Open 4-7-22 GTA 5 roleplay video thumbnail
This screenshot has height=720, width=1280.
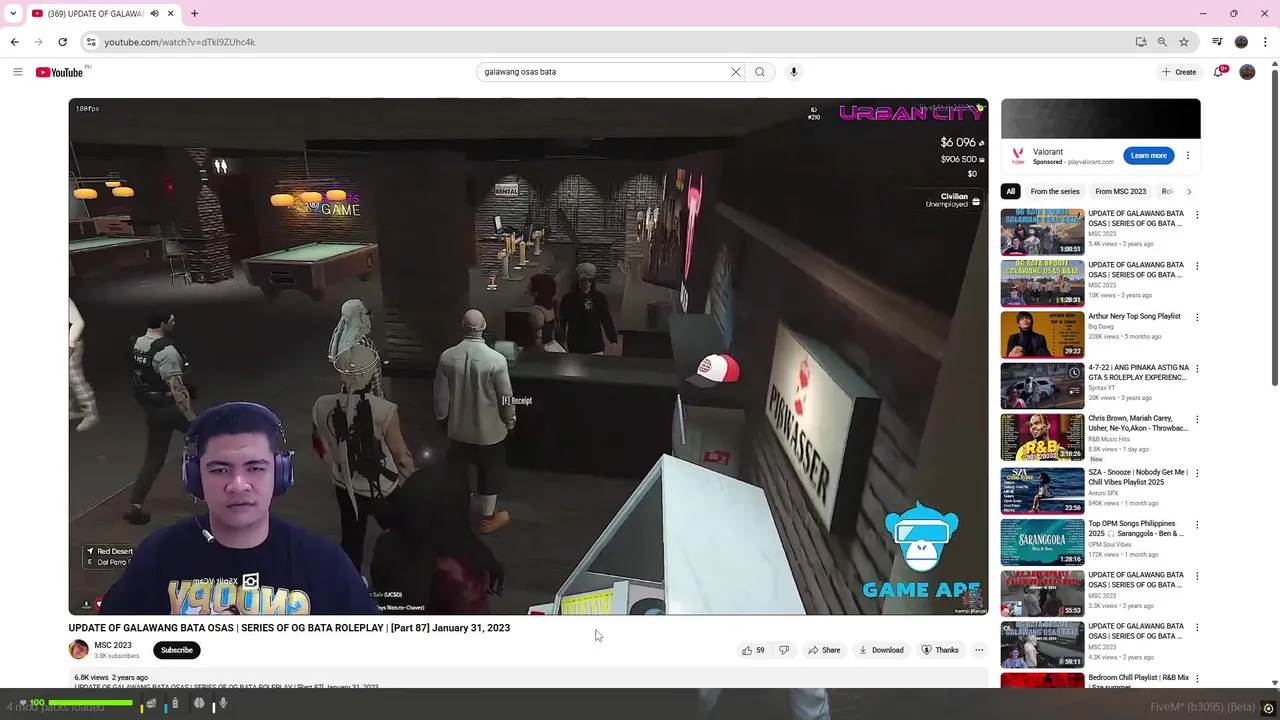tap(1042, 386)
